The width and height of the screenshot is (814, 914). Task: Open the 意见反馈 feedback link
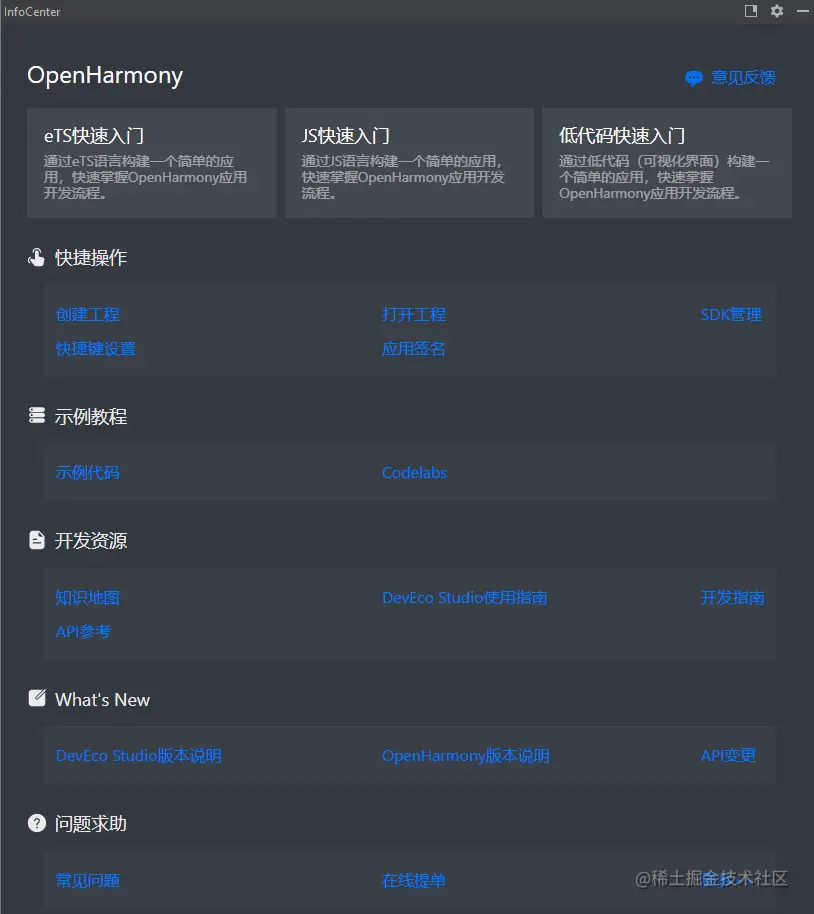(743, 78)
